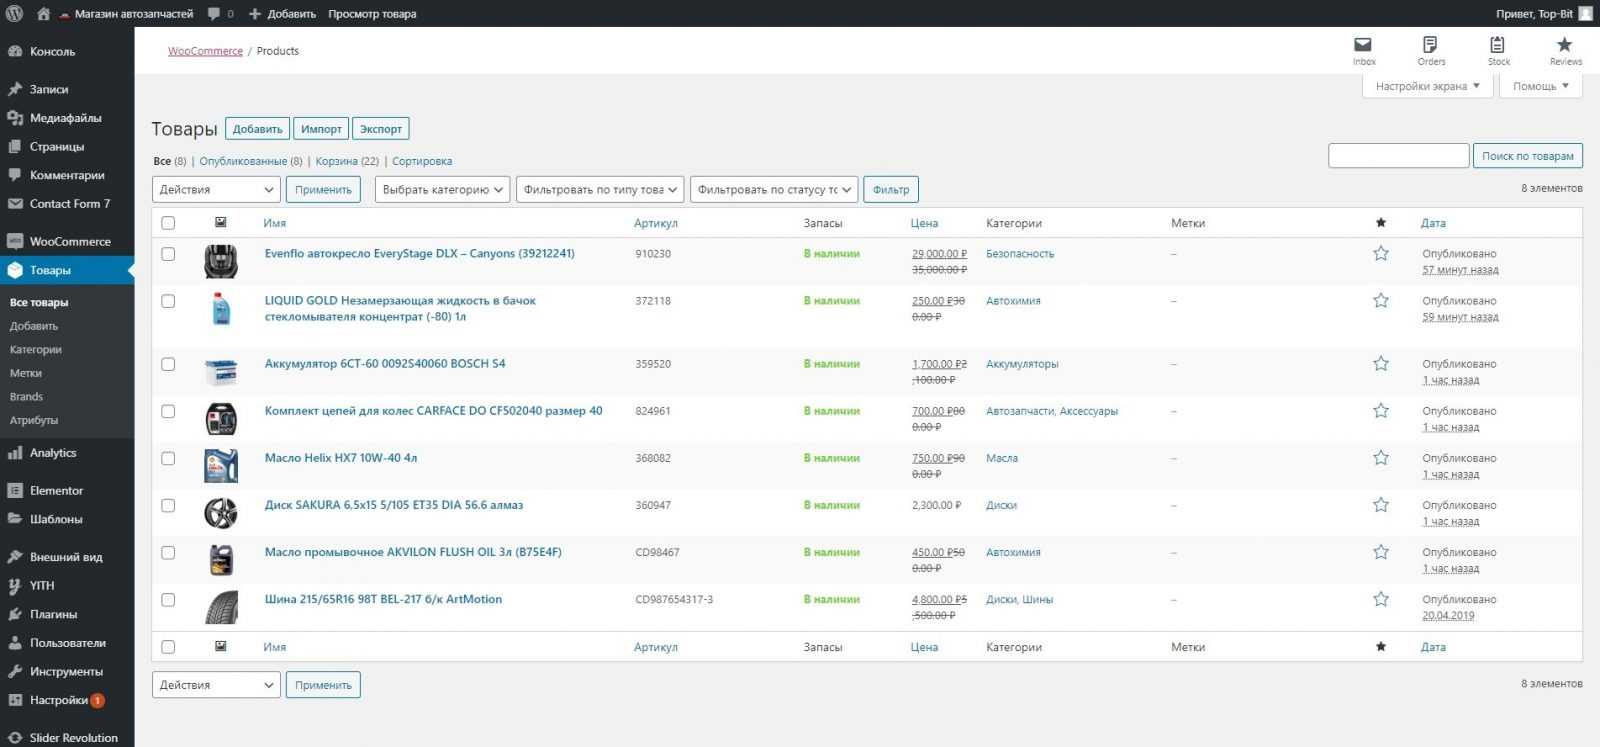Open the Корзина (22) filter link
The width and height of the screenshot is (1600, 747).
tap(347, 161)
